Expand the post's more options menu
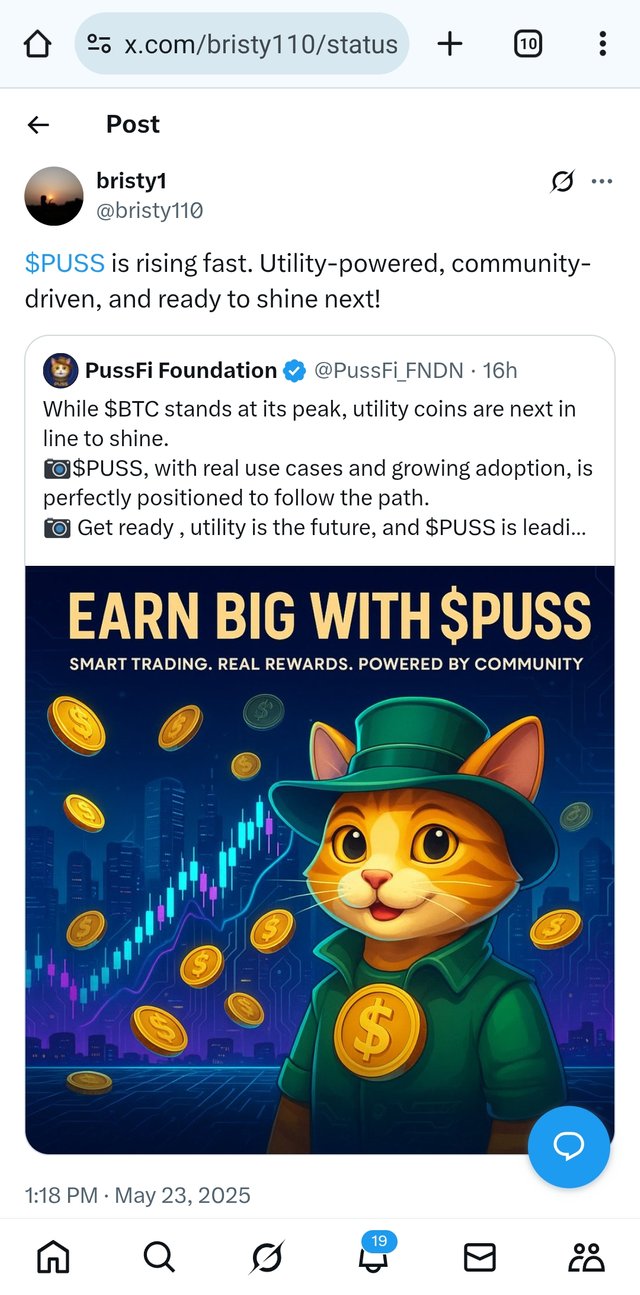The height and width of the screenshot is (1295, 640). [602, 182]
